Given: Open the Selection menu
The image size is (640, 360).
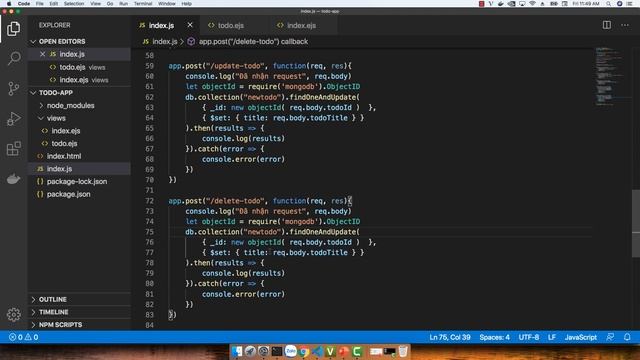Looking at the screenshot, I should (74, 4).
